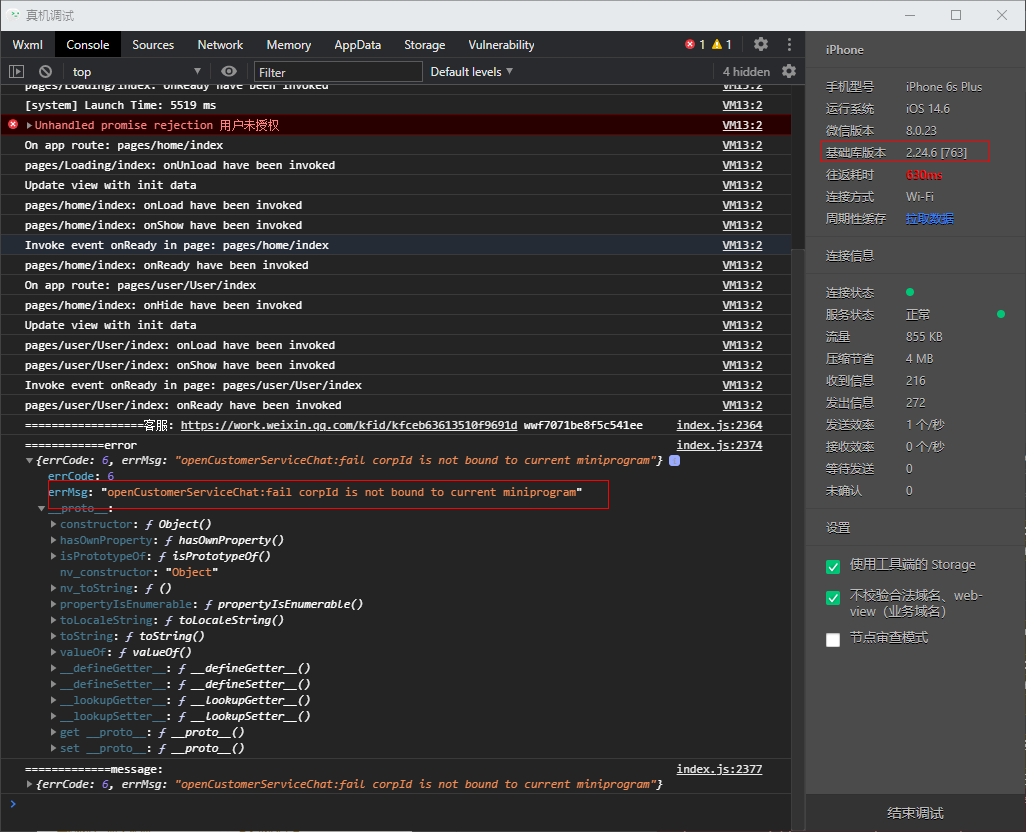Maximize the 真机调试 window
The width and height of the screenshot is (1026, 832).
(956, 15)
